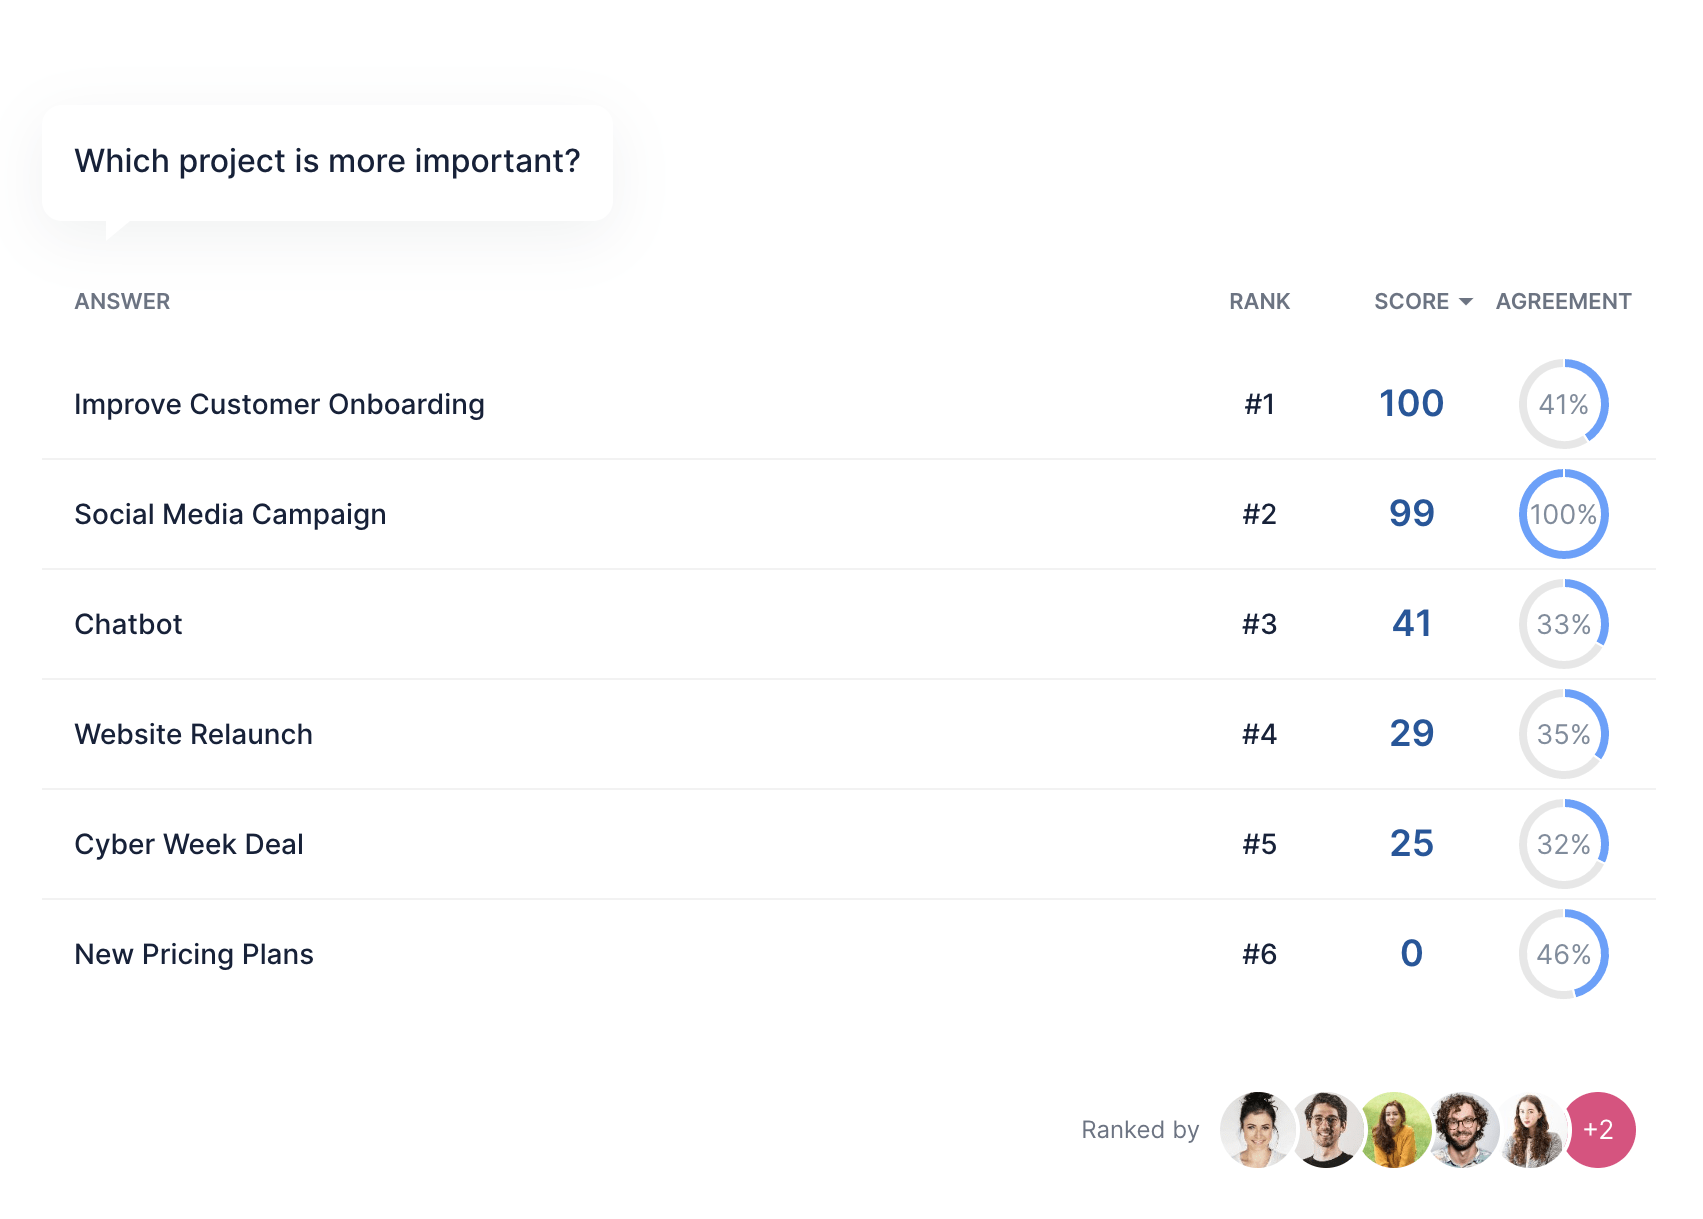The width and height of the screenshot is (1703, 1219).
Task: Open the New Pricing Plans answer
Action: coord(193,954)
